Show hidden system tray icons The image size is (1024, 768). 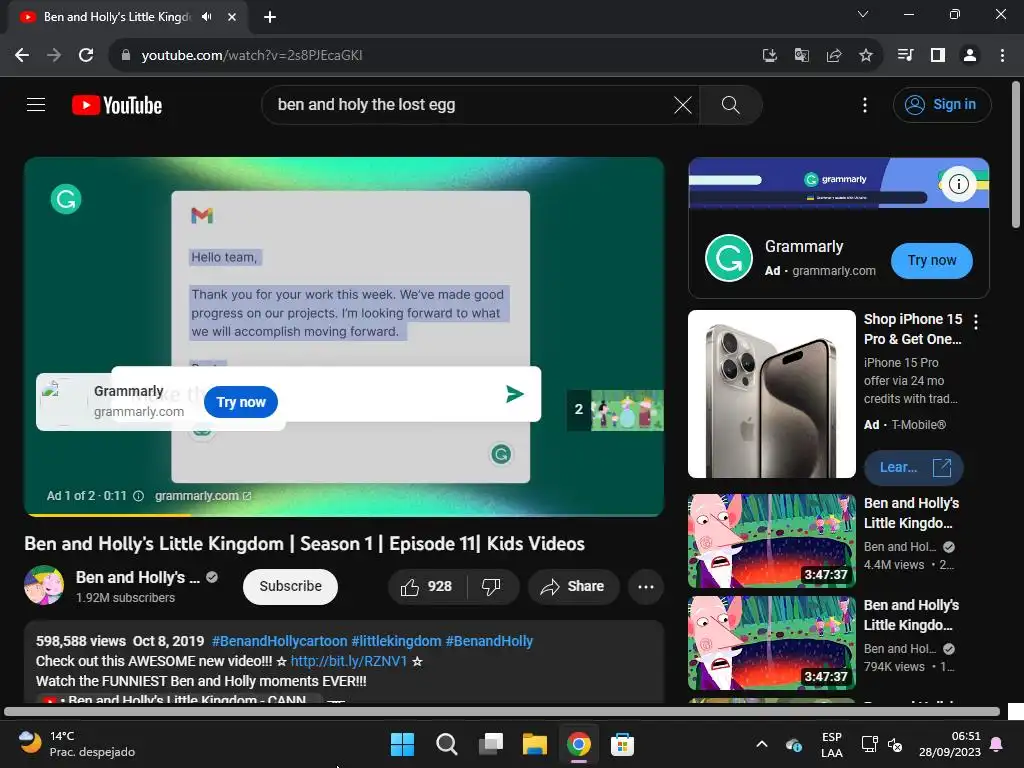click(761, 744)
